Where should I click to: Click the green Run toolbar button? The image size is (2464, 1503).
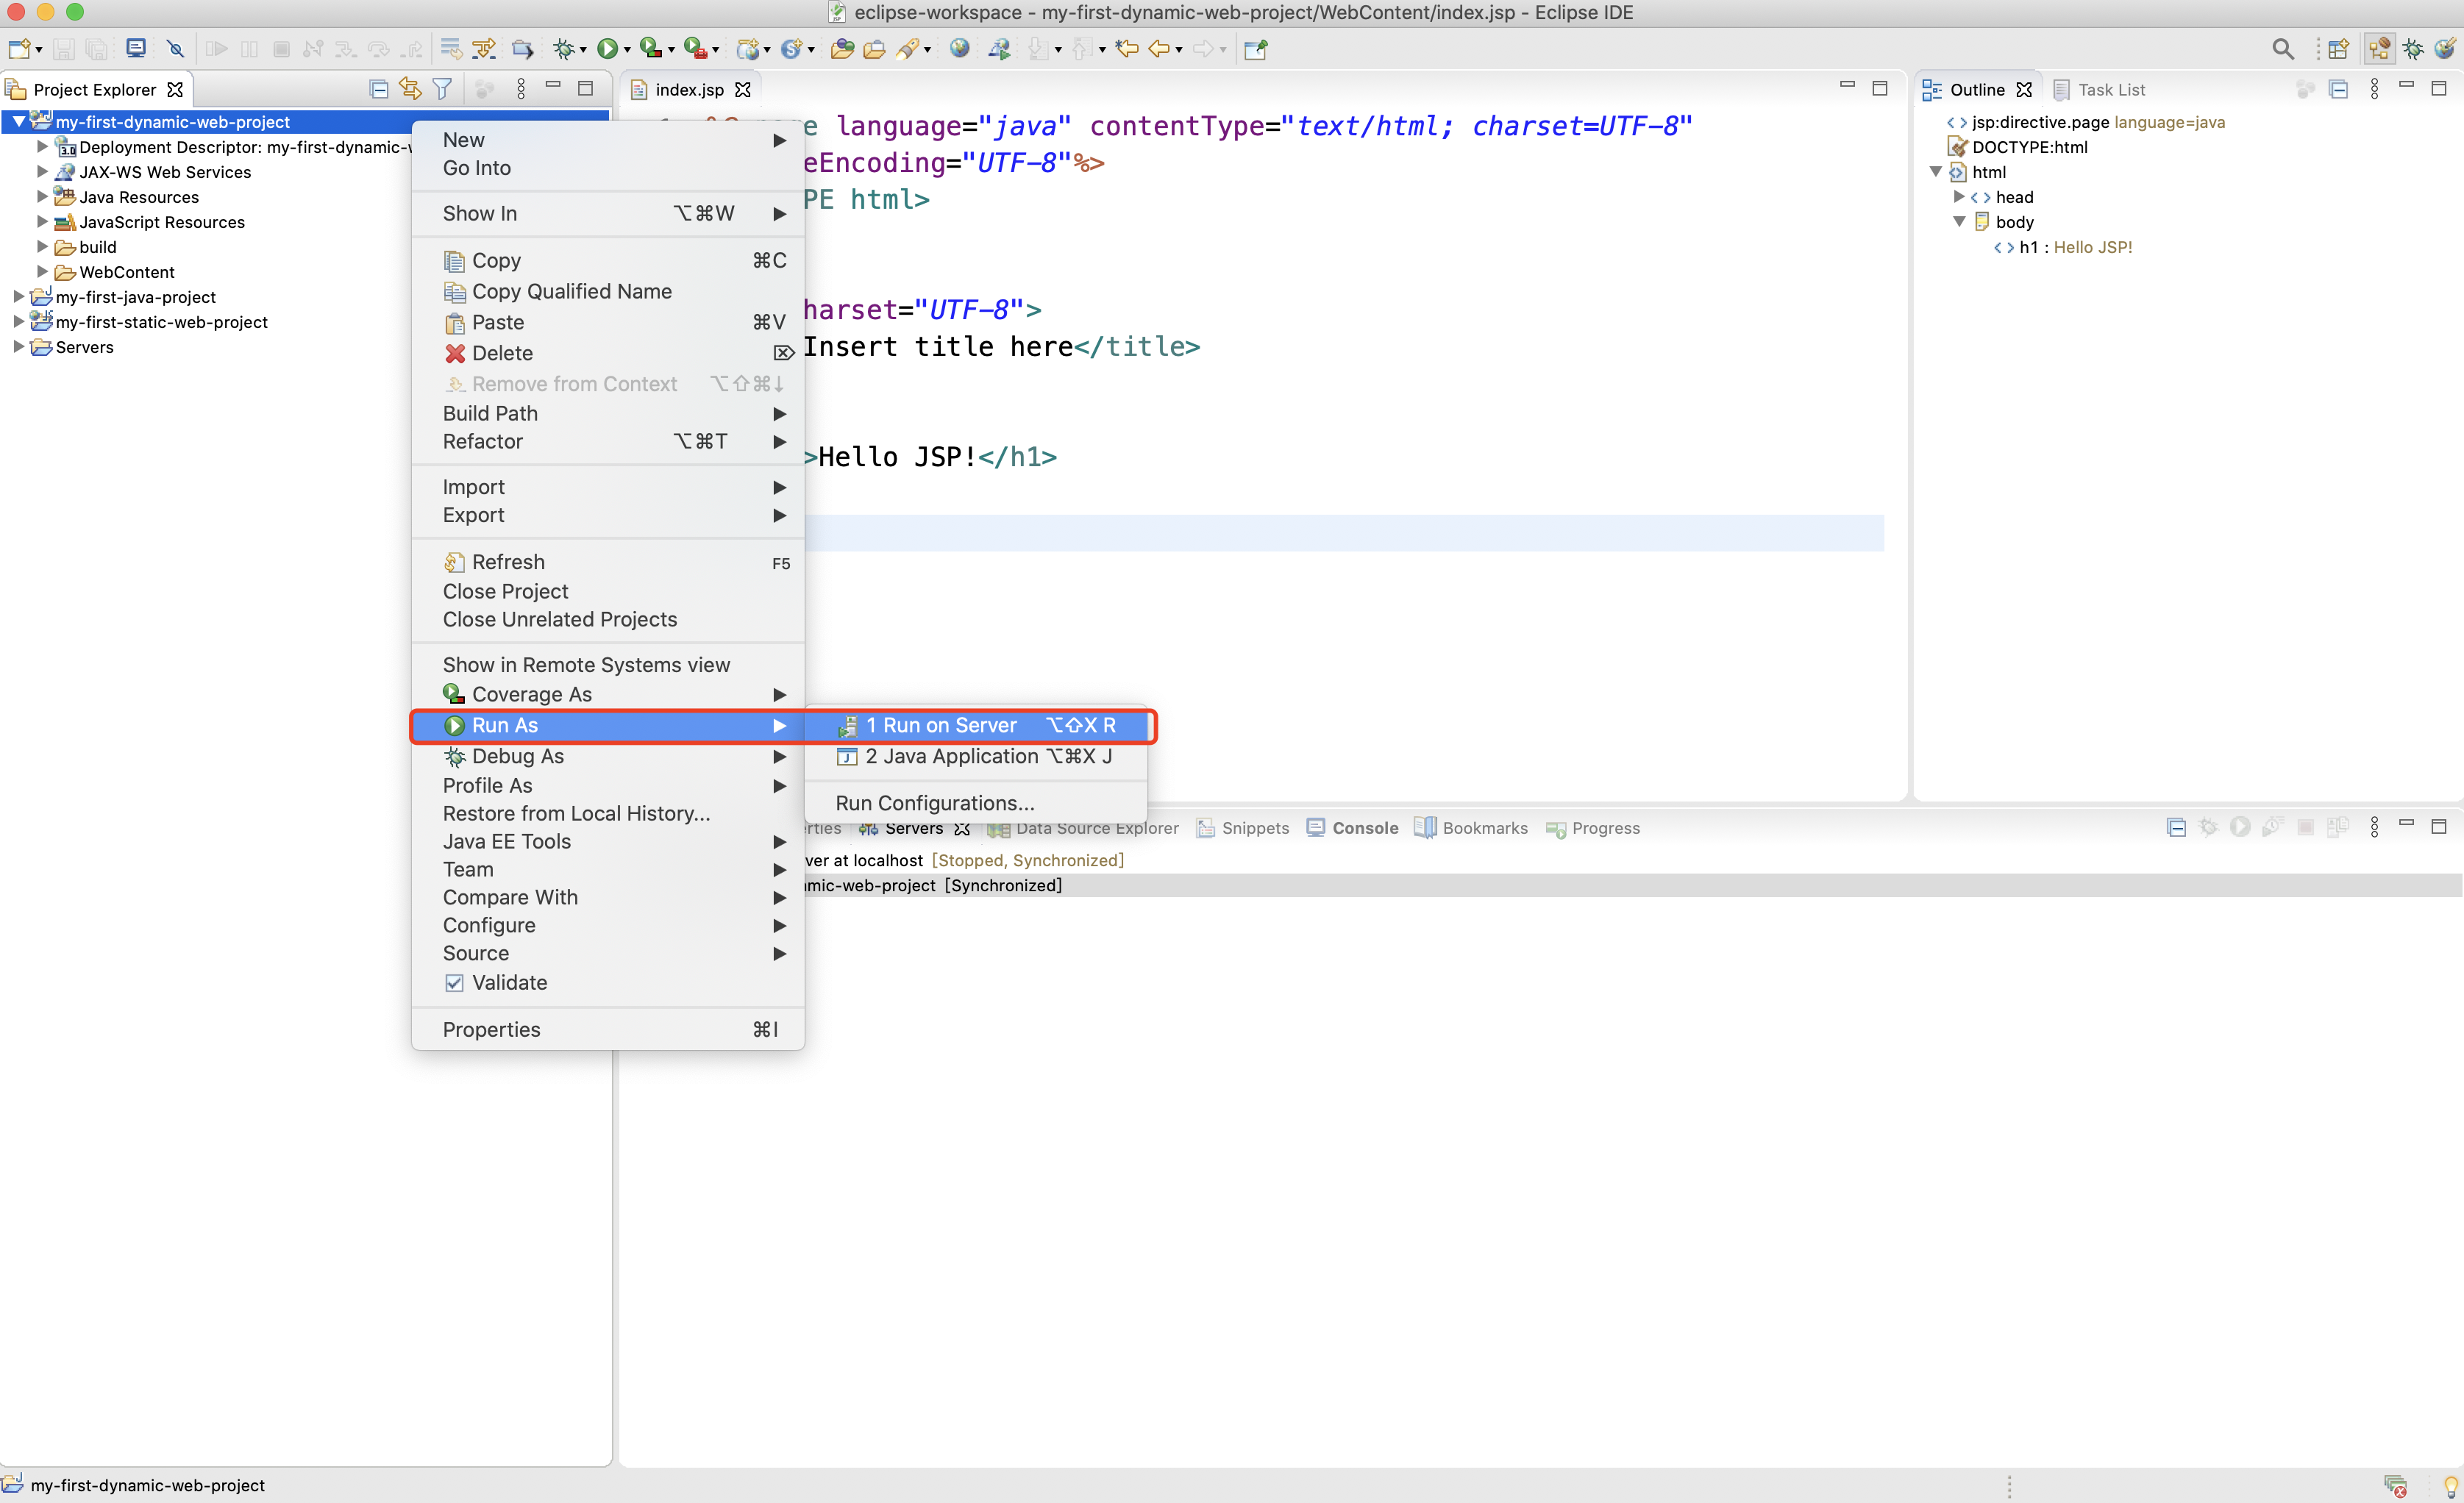[607, 48]
